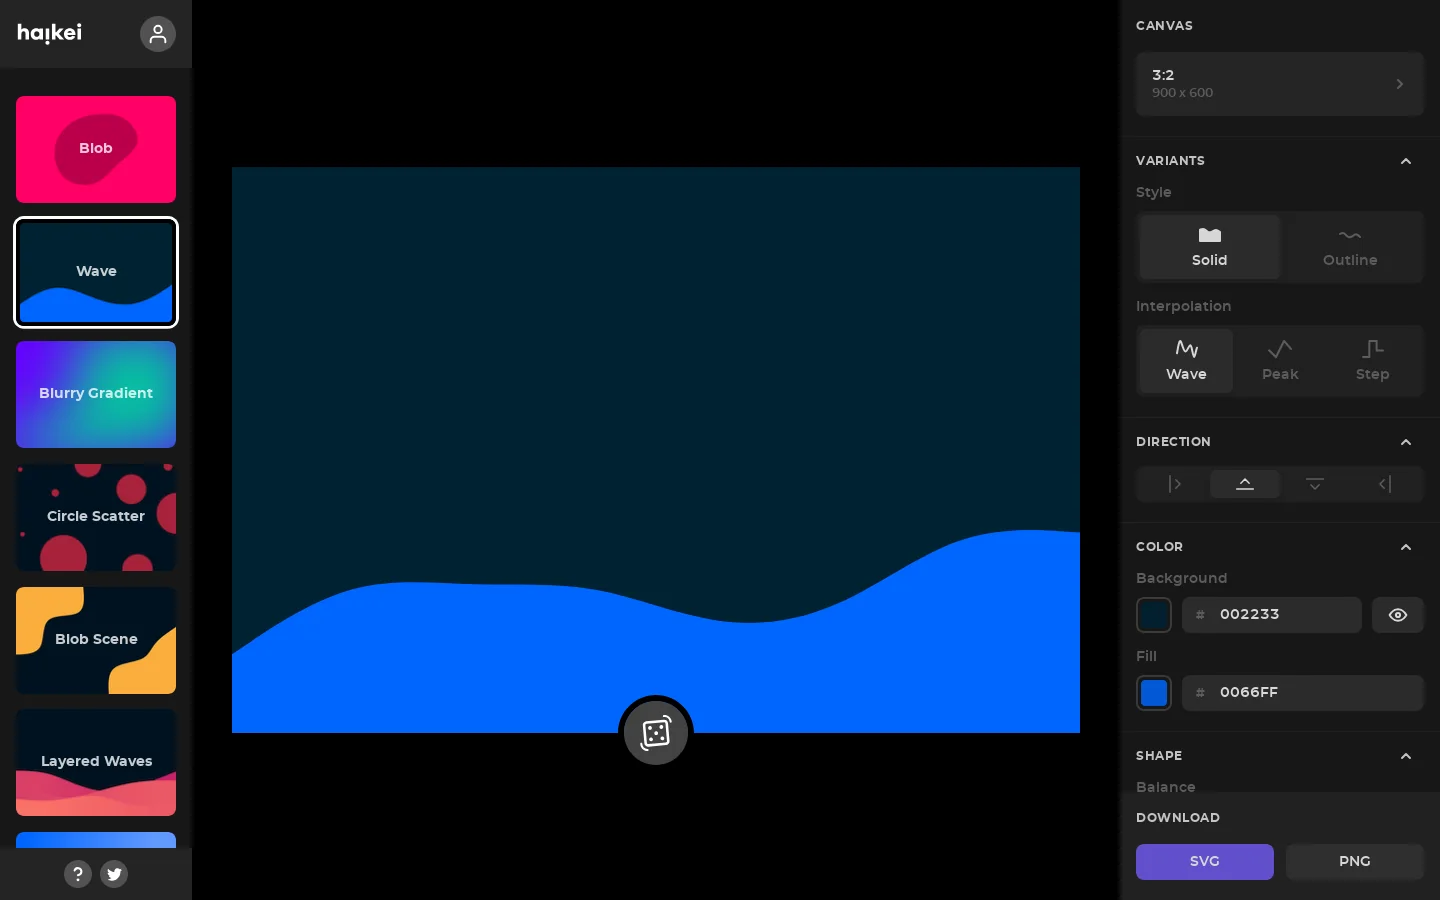Viewport: 1440px width, 900px height.
Task: Select the Blob generator
Action: pos(96,149)
